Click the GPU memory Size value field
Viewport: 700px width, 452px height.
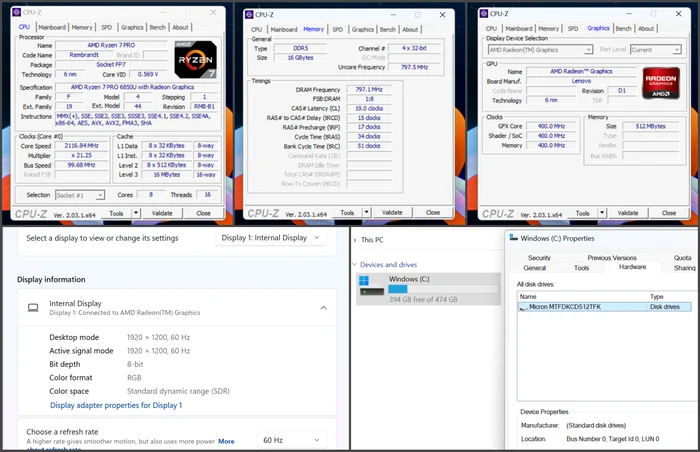tap(650, 126)
